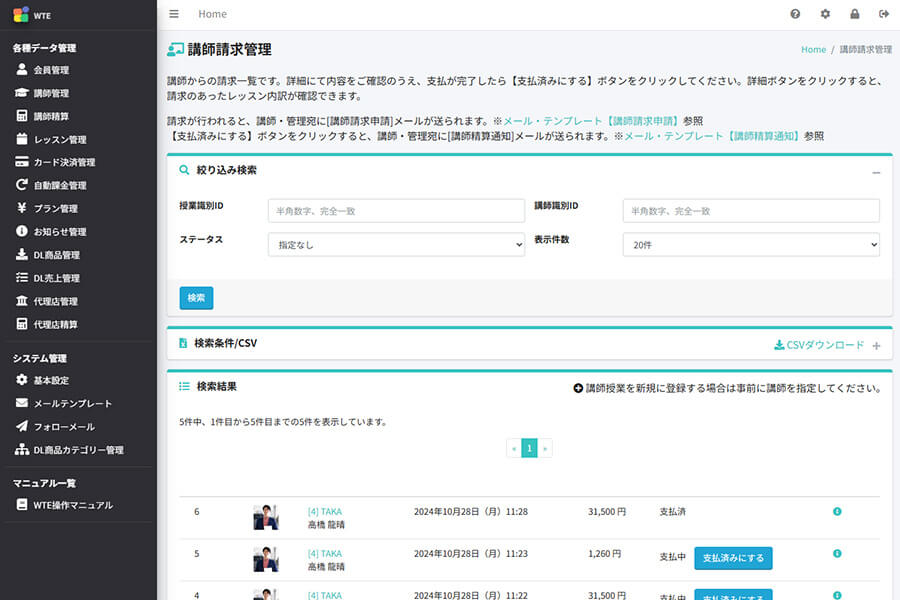Image resolution: width=900 pixels, height=600 pixels.
Task: Click the lock icon in the top bar
Action: [853, 14]
